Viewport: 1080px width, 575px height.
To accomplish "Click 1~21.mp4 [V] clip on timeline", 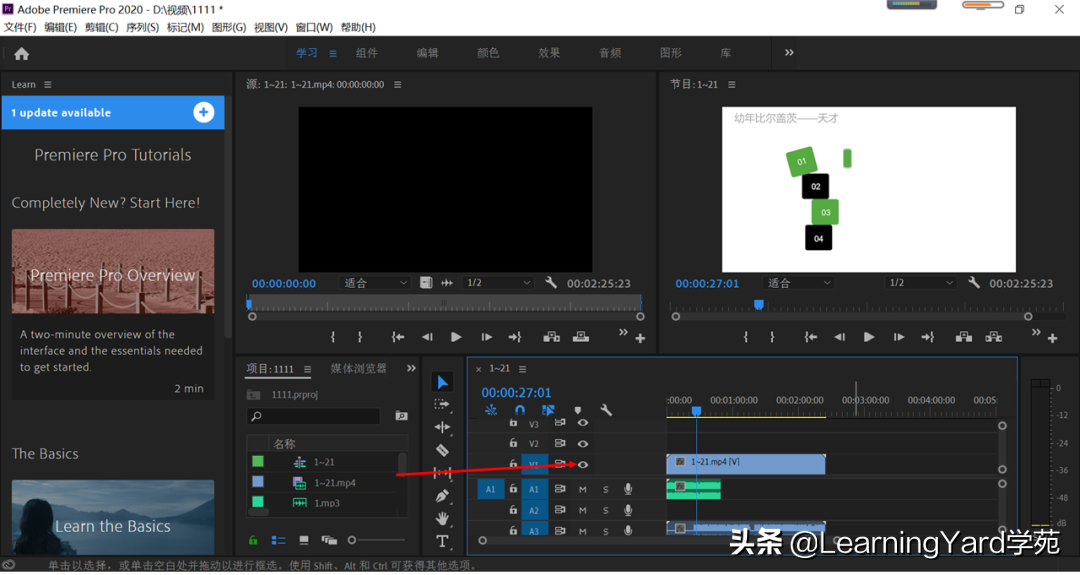I will coord(745,464).
